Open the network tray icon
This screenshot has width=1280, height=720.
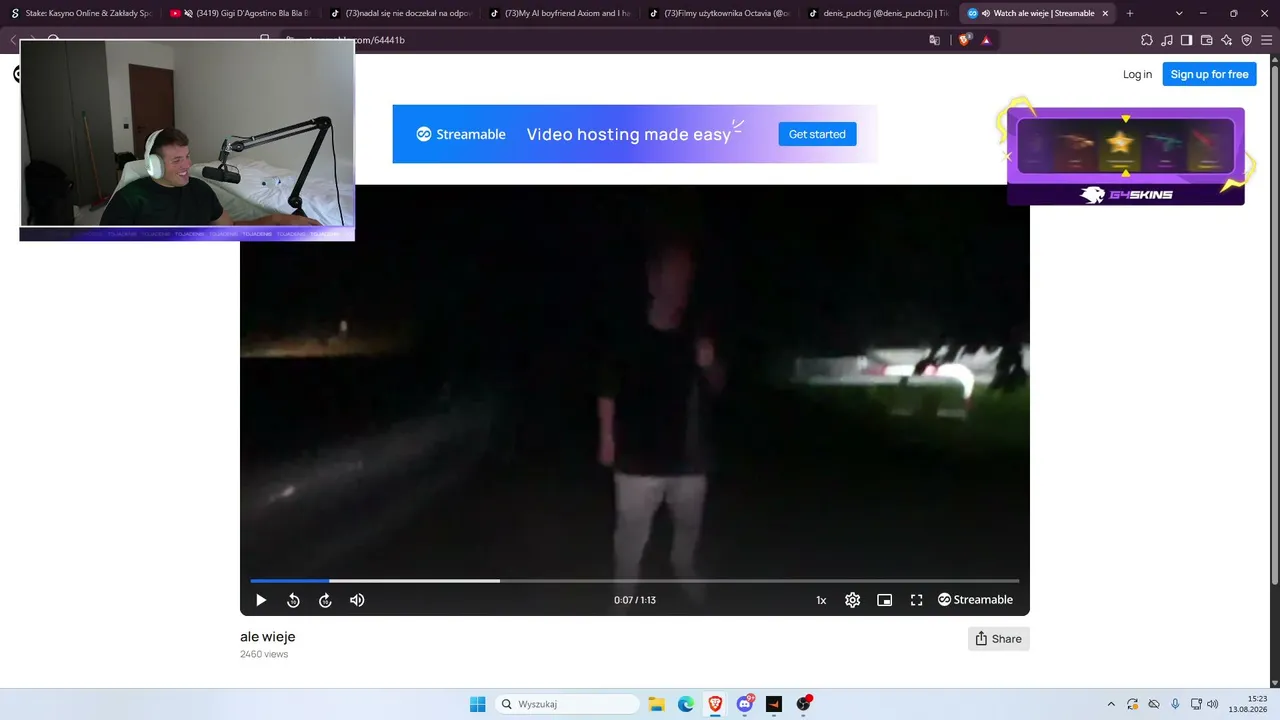(x=1196, y=704)
